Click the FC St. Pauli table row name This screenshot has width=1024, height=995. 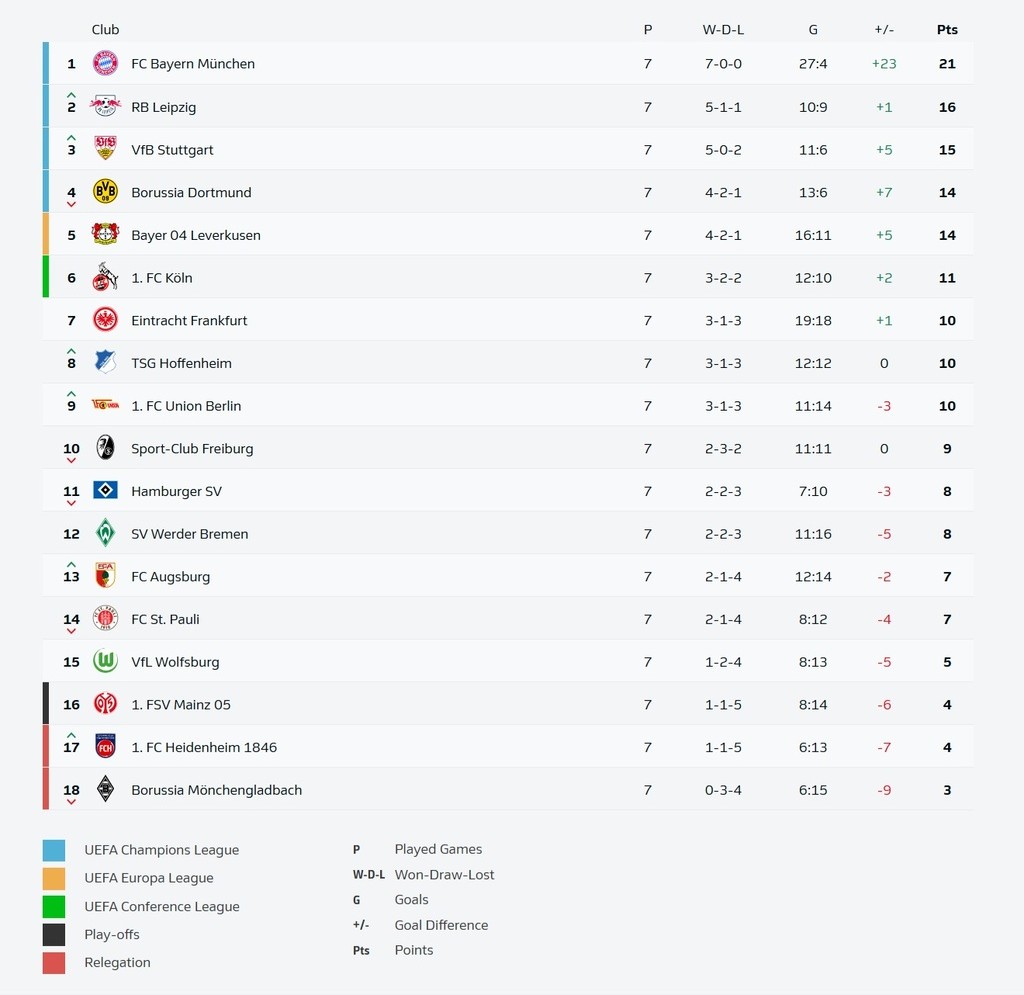tap(165, 619)
